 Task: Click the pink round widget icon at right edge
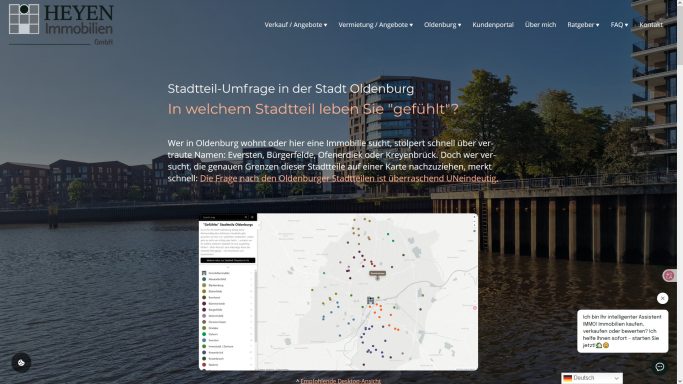[x=669, y=276]
